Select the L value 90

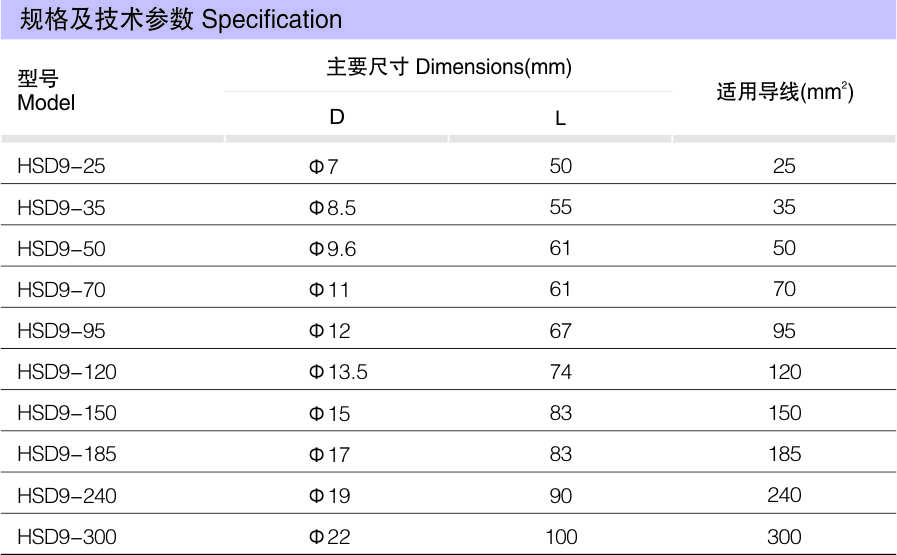(561, 495)
